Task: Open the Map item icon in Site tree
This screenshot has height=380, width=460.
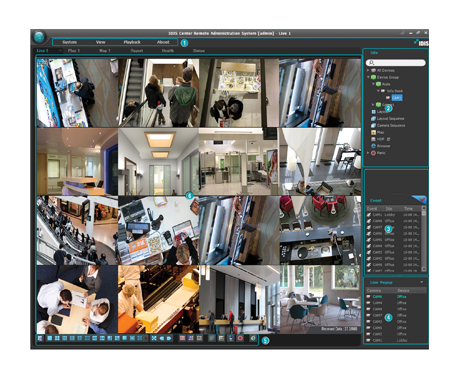Action: (x=374, y=132)
